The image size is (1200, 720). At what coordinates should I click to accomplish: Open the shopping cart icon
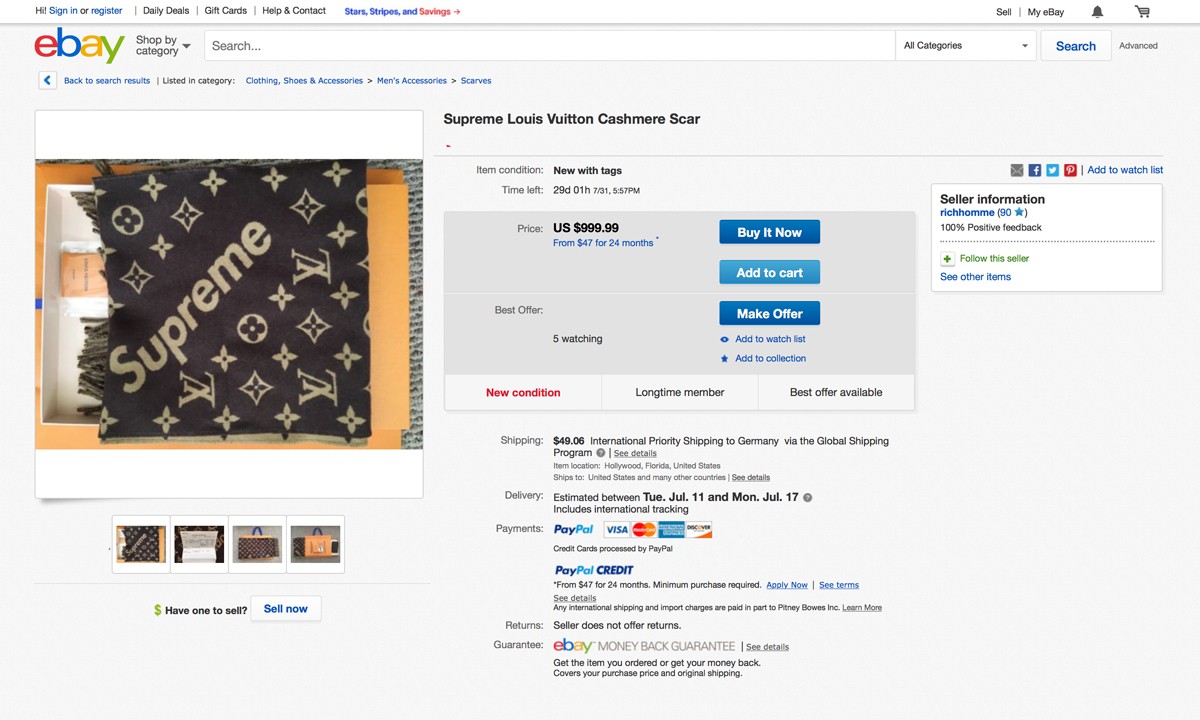point(1142,12)
